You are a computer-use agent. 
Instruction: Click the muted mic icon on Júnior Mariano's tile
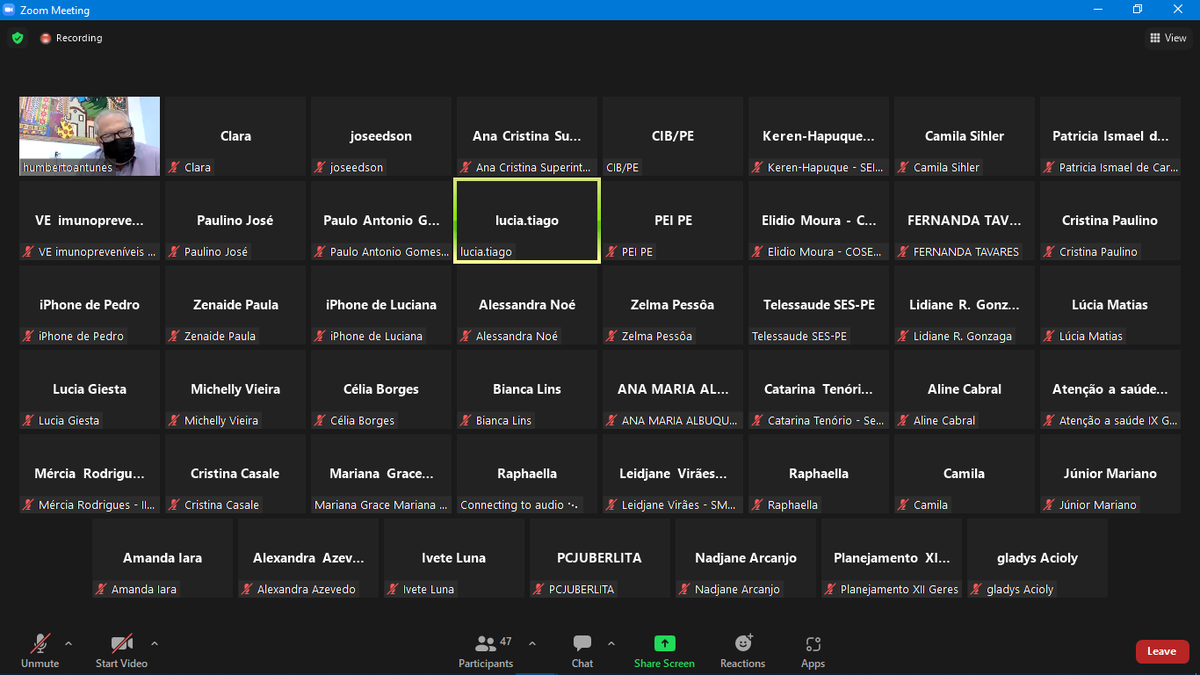1050,505
